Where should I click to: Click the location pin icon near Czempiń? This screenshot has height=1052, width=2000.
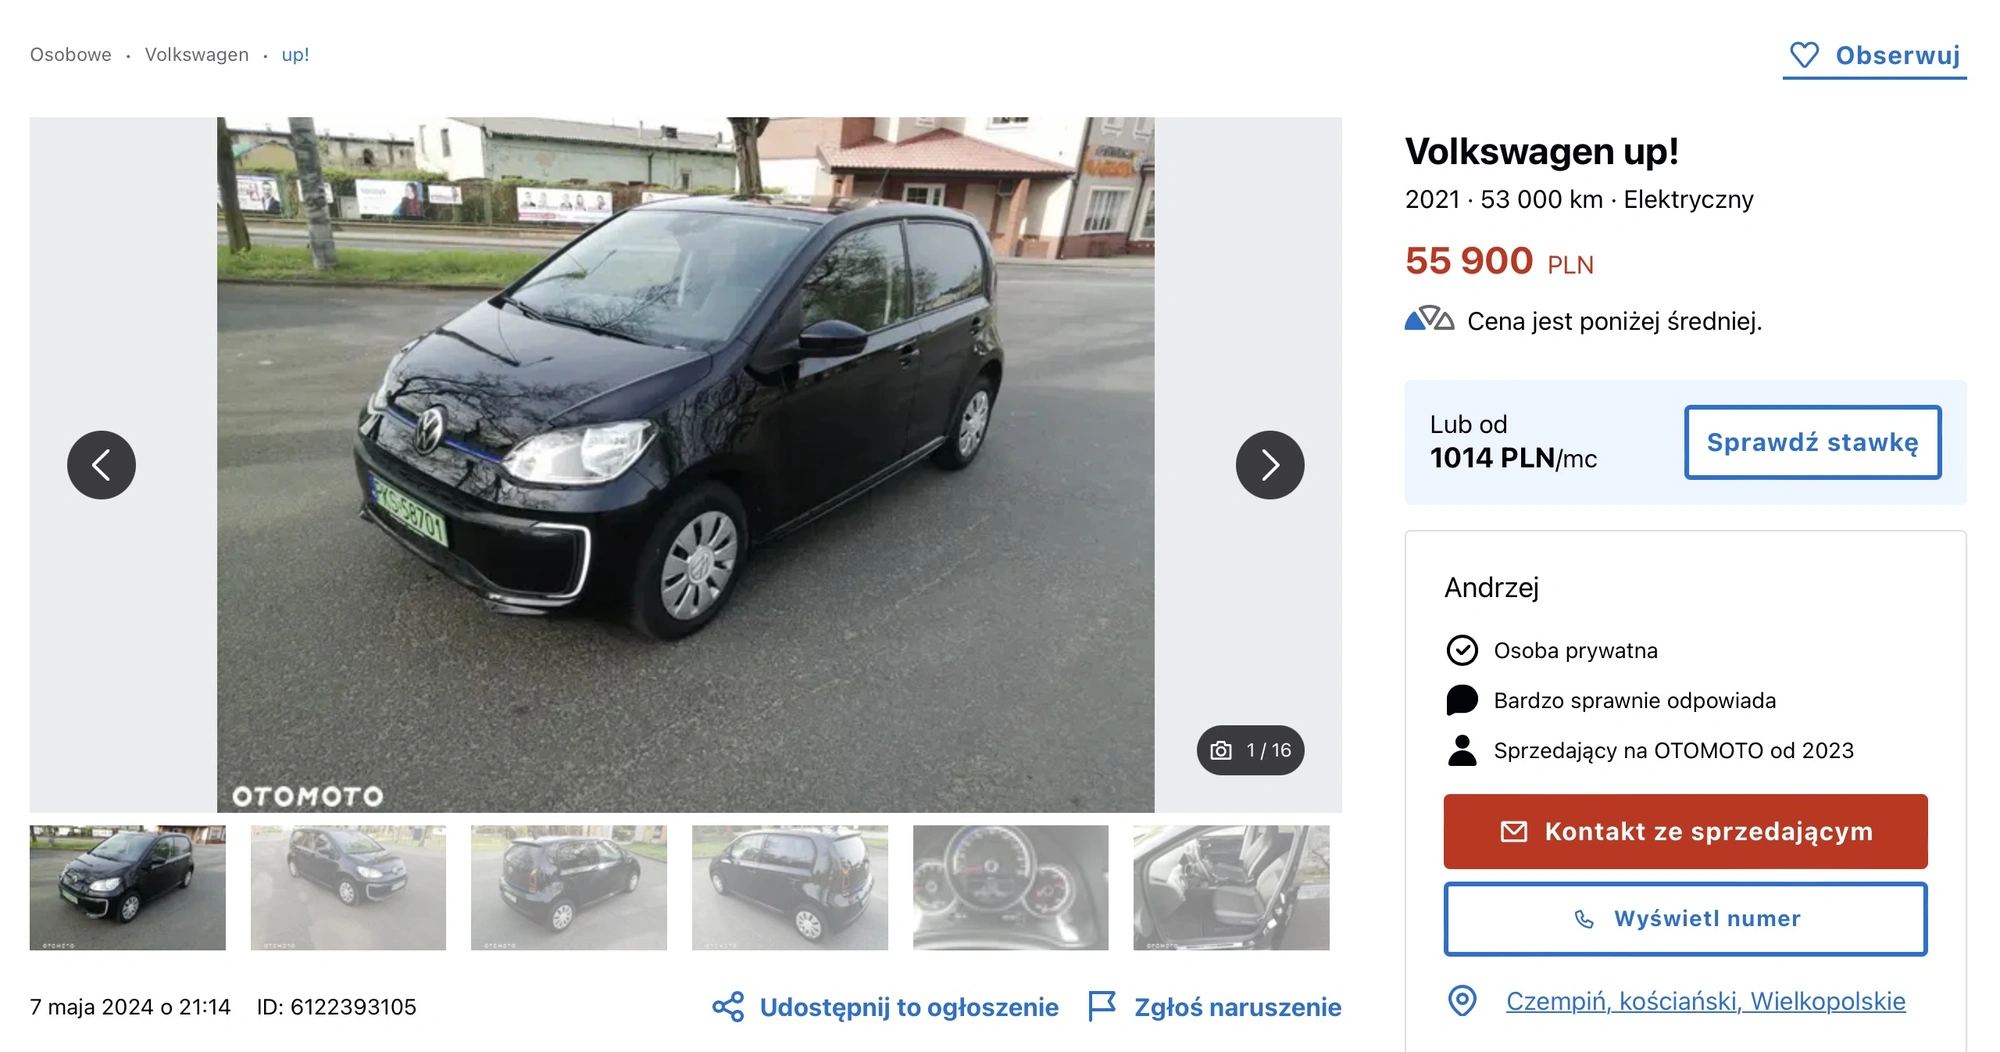[x=1462, y=1001]
